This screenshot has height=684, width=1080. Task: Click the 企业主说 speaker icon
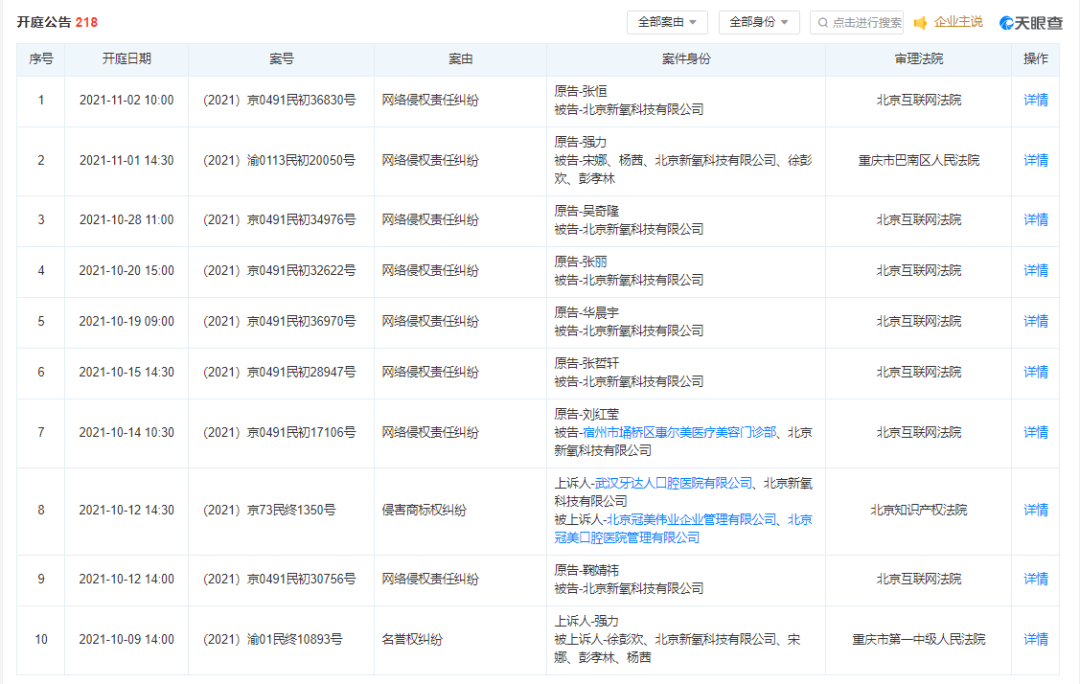(x=920, y=23)
